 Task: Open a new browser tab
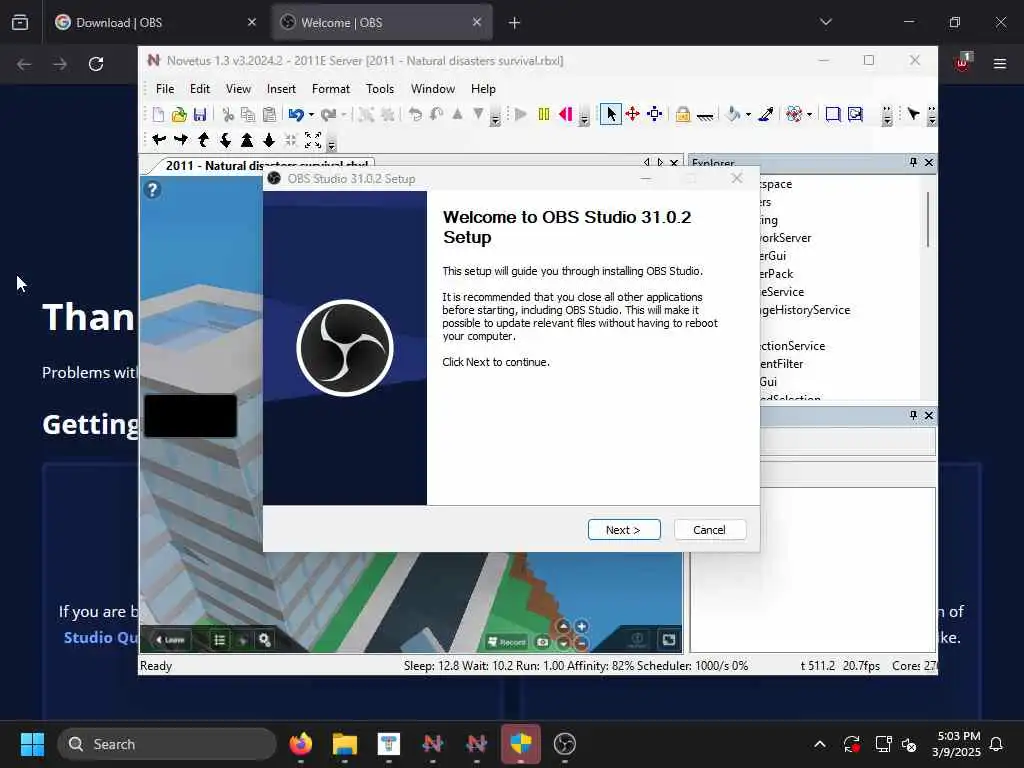[515, 23]
